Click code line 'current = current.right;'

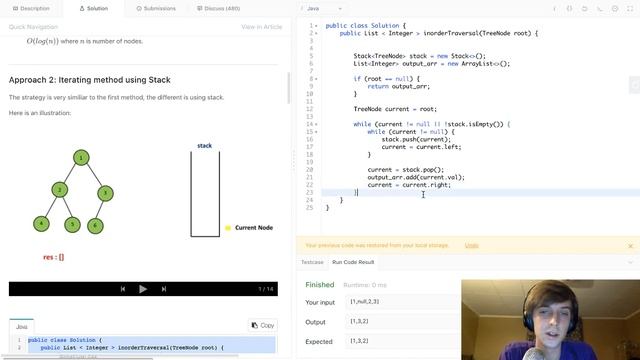pos(409,185)
